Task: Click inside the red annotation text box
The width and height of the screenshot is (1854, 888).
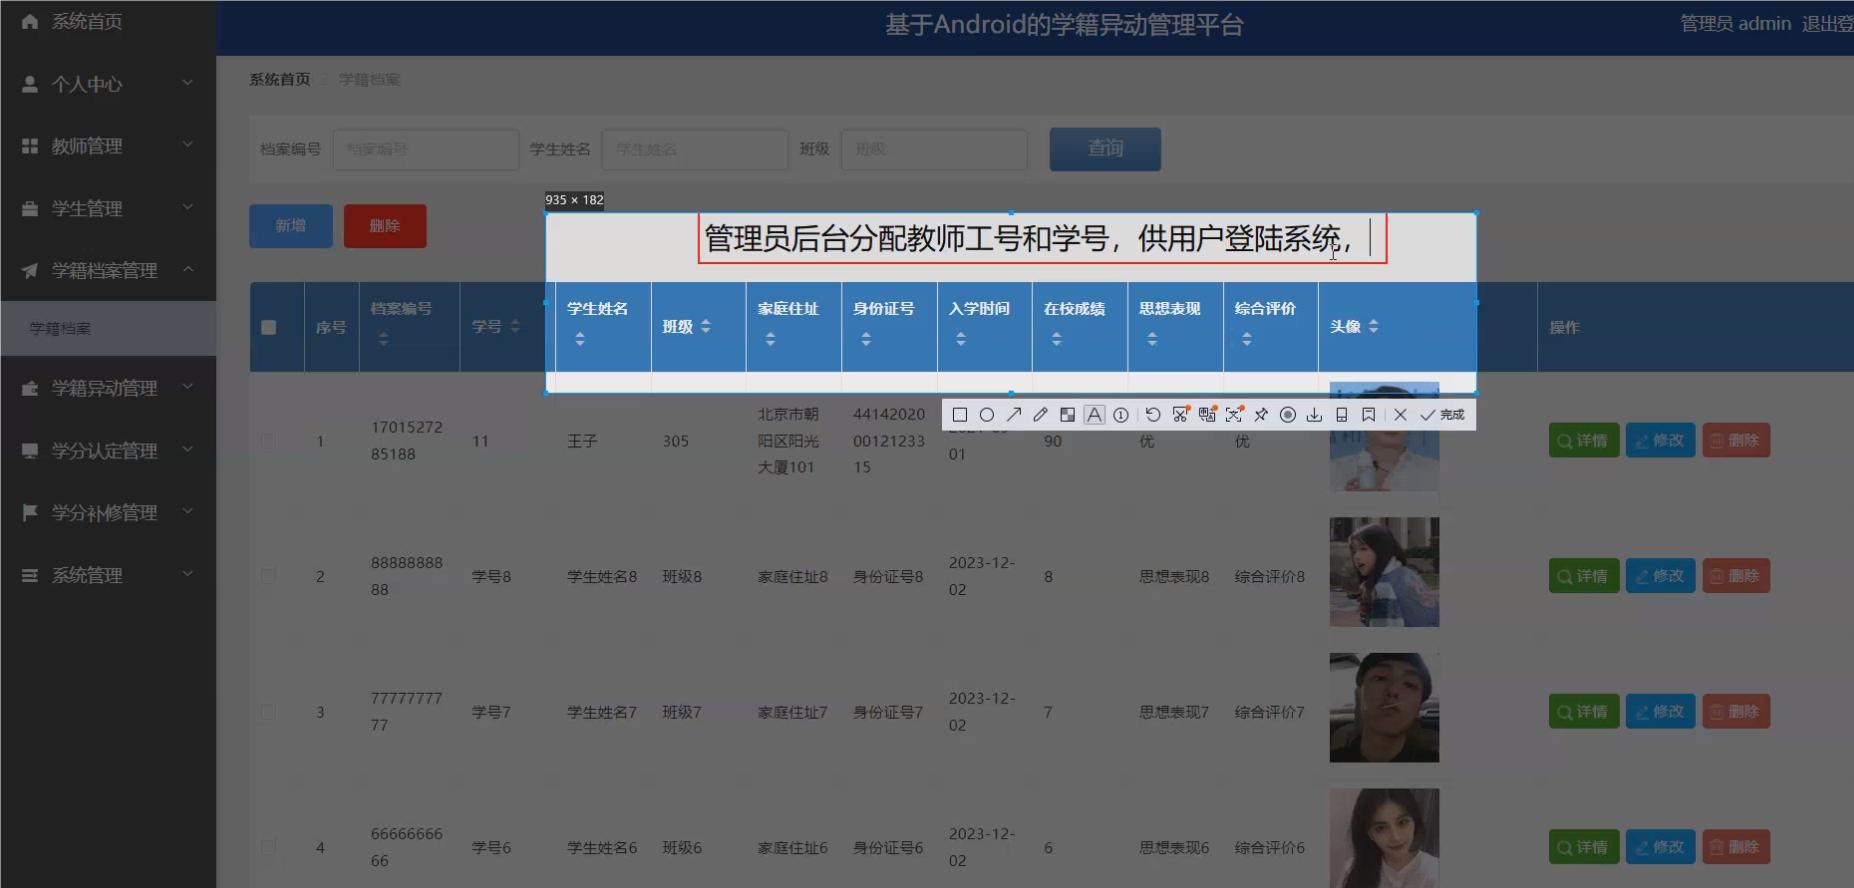Action: tap(1042, 239)
